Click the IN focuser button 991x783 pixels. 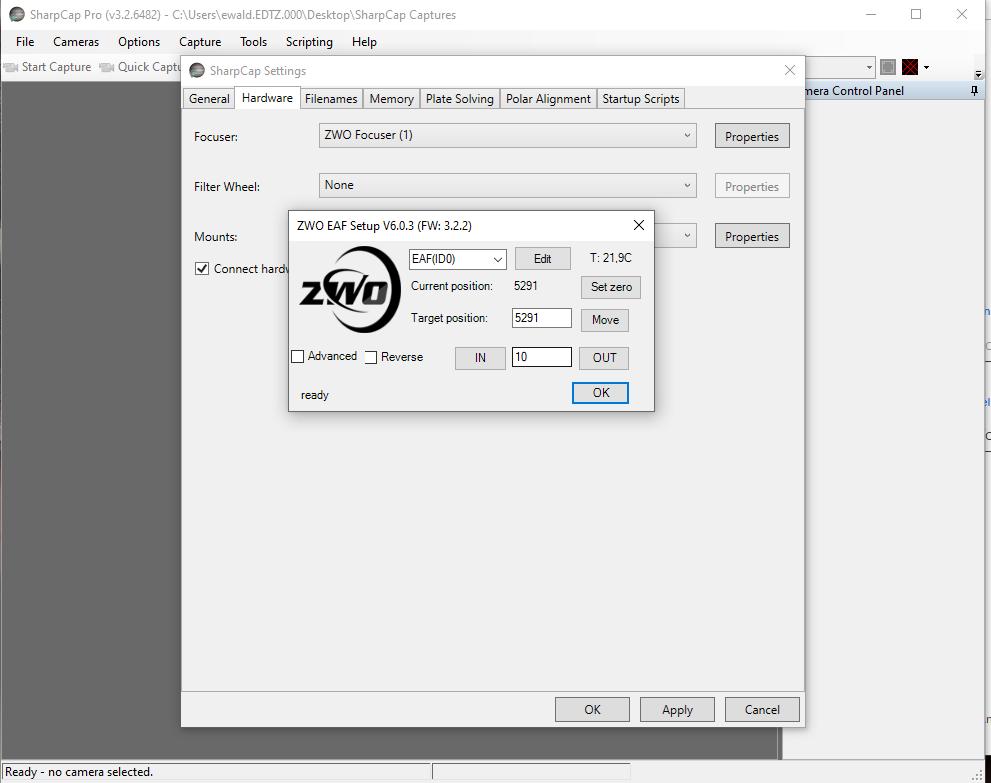coord(480,358)
